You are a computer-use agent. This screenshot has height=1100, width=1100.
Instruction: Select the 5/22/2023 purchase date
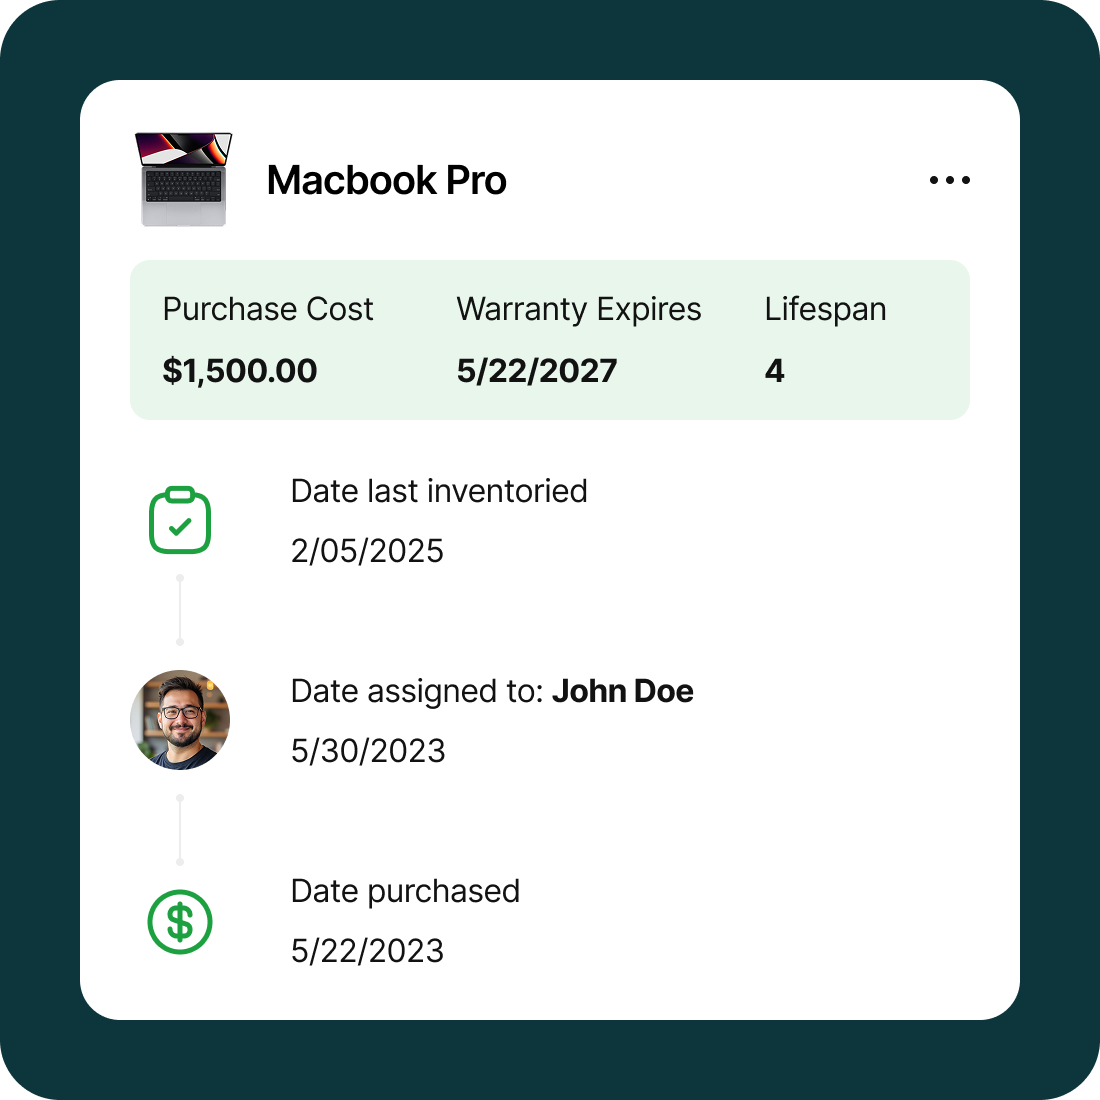click(367, 951)
